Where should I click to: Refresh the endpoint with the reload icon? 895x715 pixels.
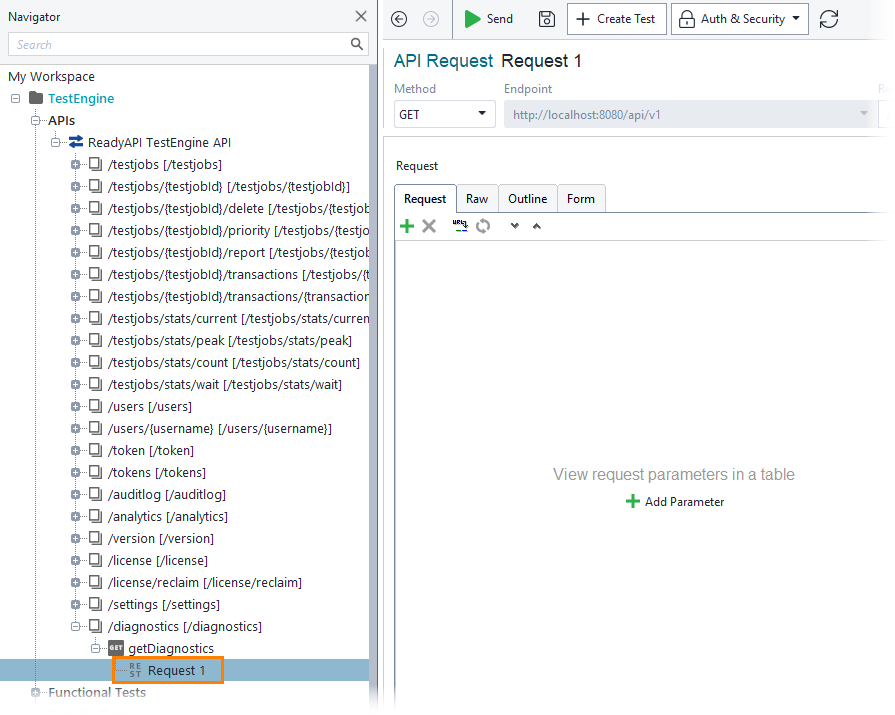(x=828, y=18)
